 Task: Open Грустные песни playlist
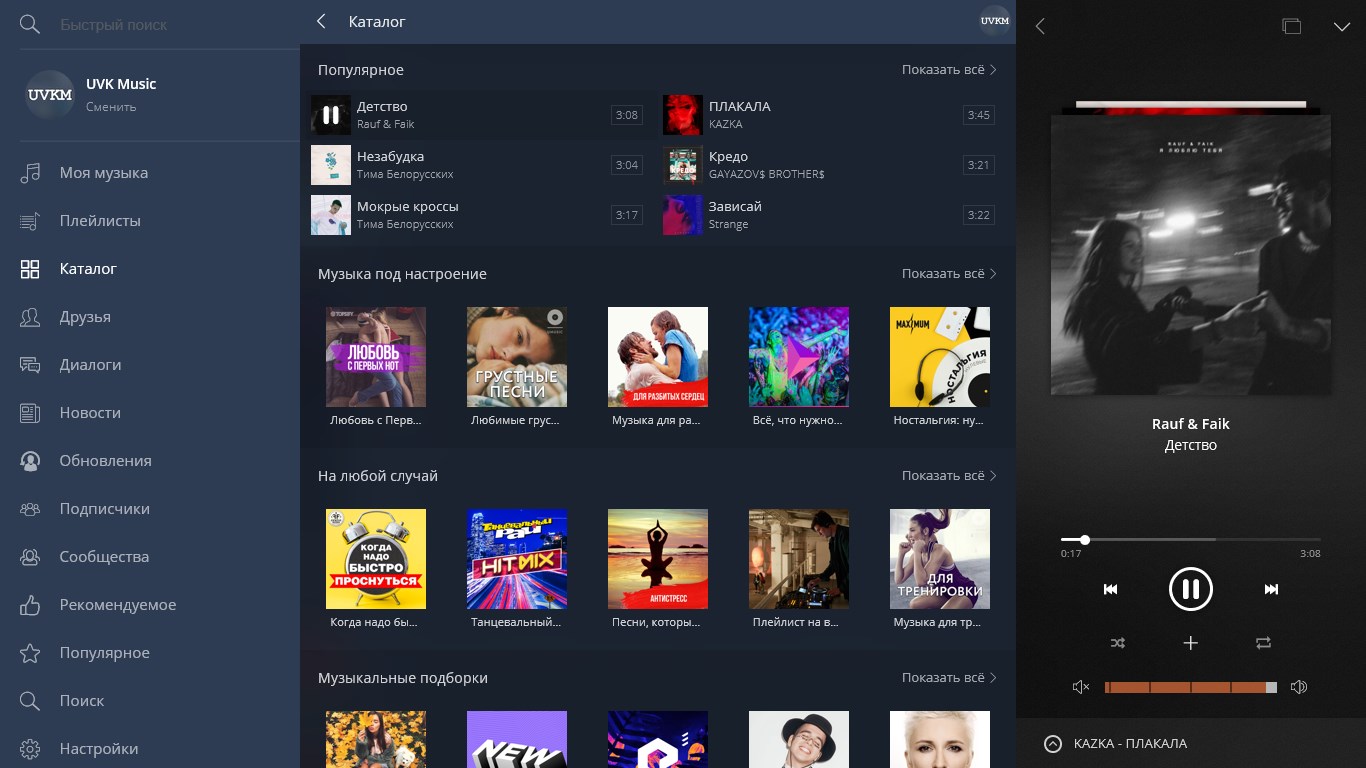point(517,357)
